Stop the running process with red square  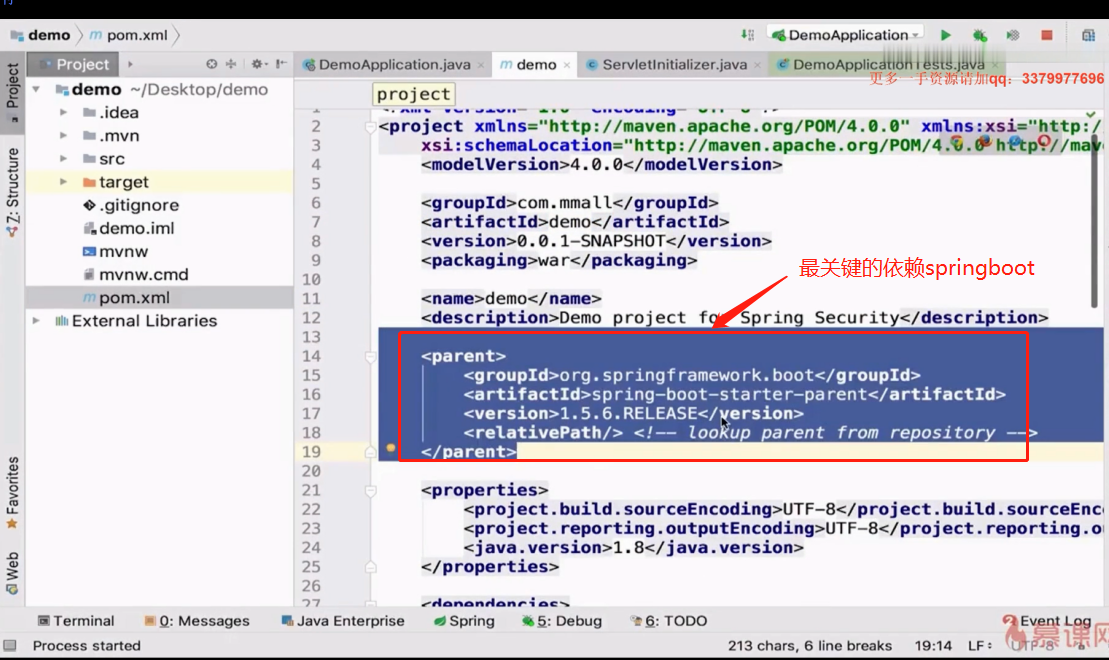(1047, 35)
